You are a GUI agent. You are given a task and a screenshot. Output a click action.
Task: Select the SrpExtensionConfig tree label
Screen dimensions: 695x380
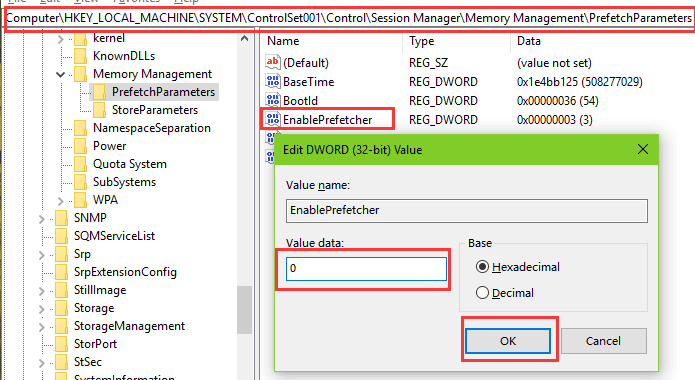click(x=125, y=272)
